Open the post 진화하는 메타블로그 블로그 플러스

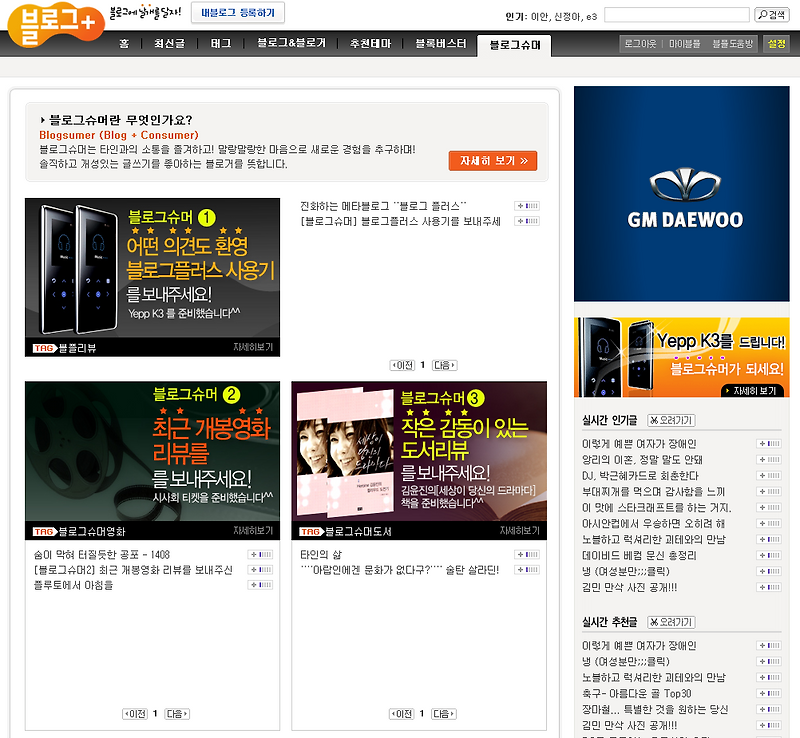pos(383,206)
